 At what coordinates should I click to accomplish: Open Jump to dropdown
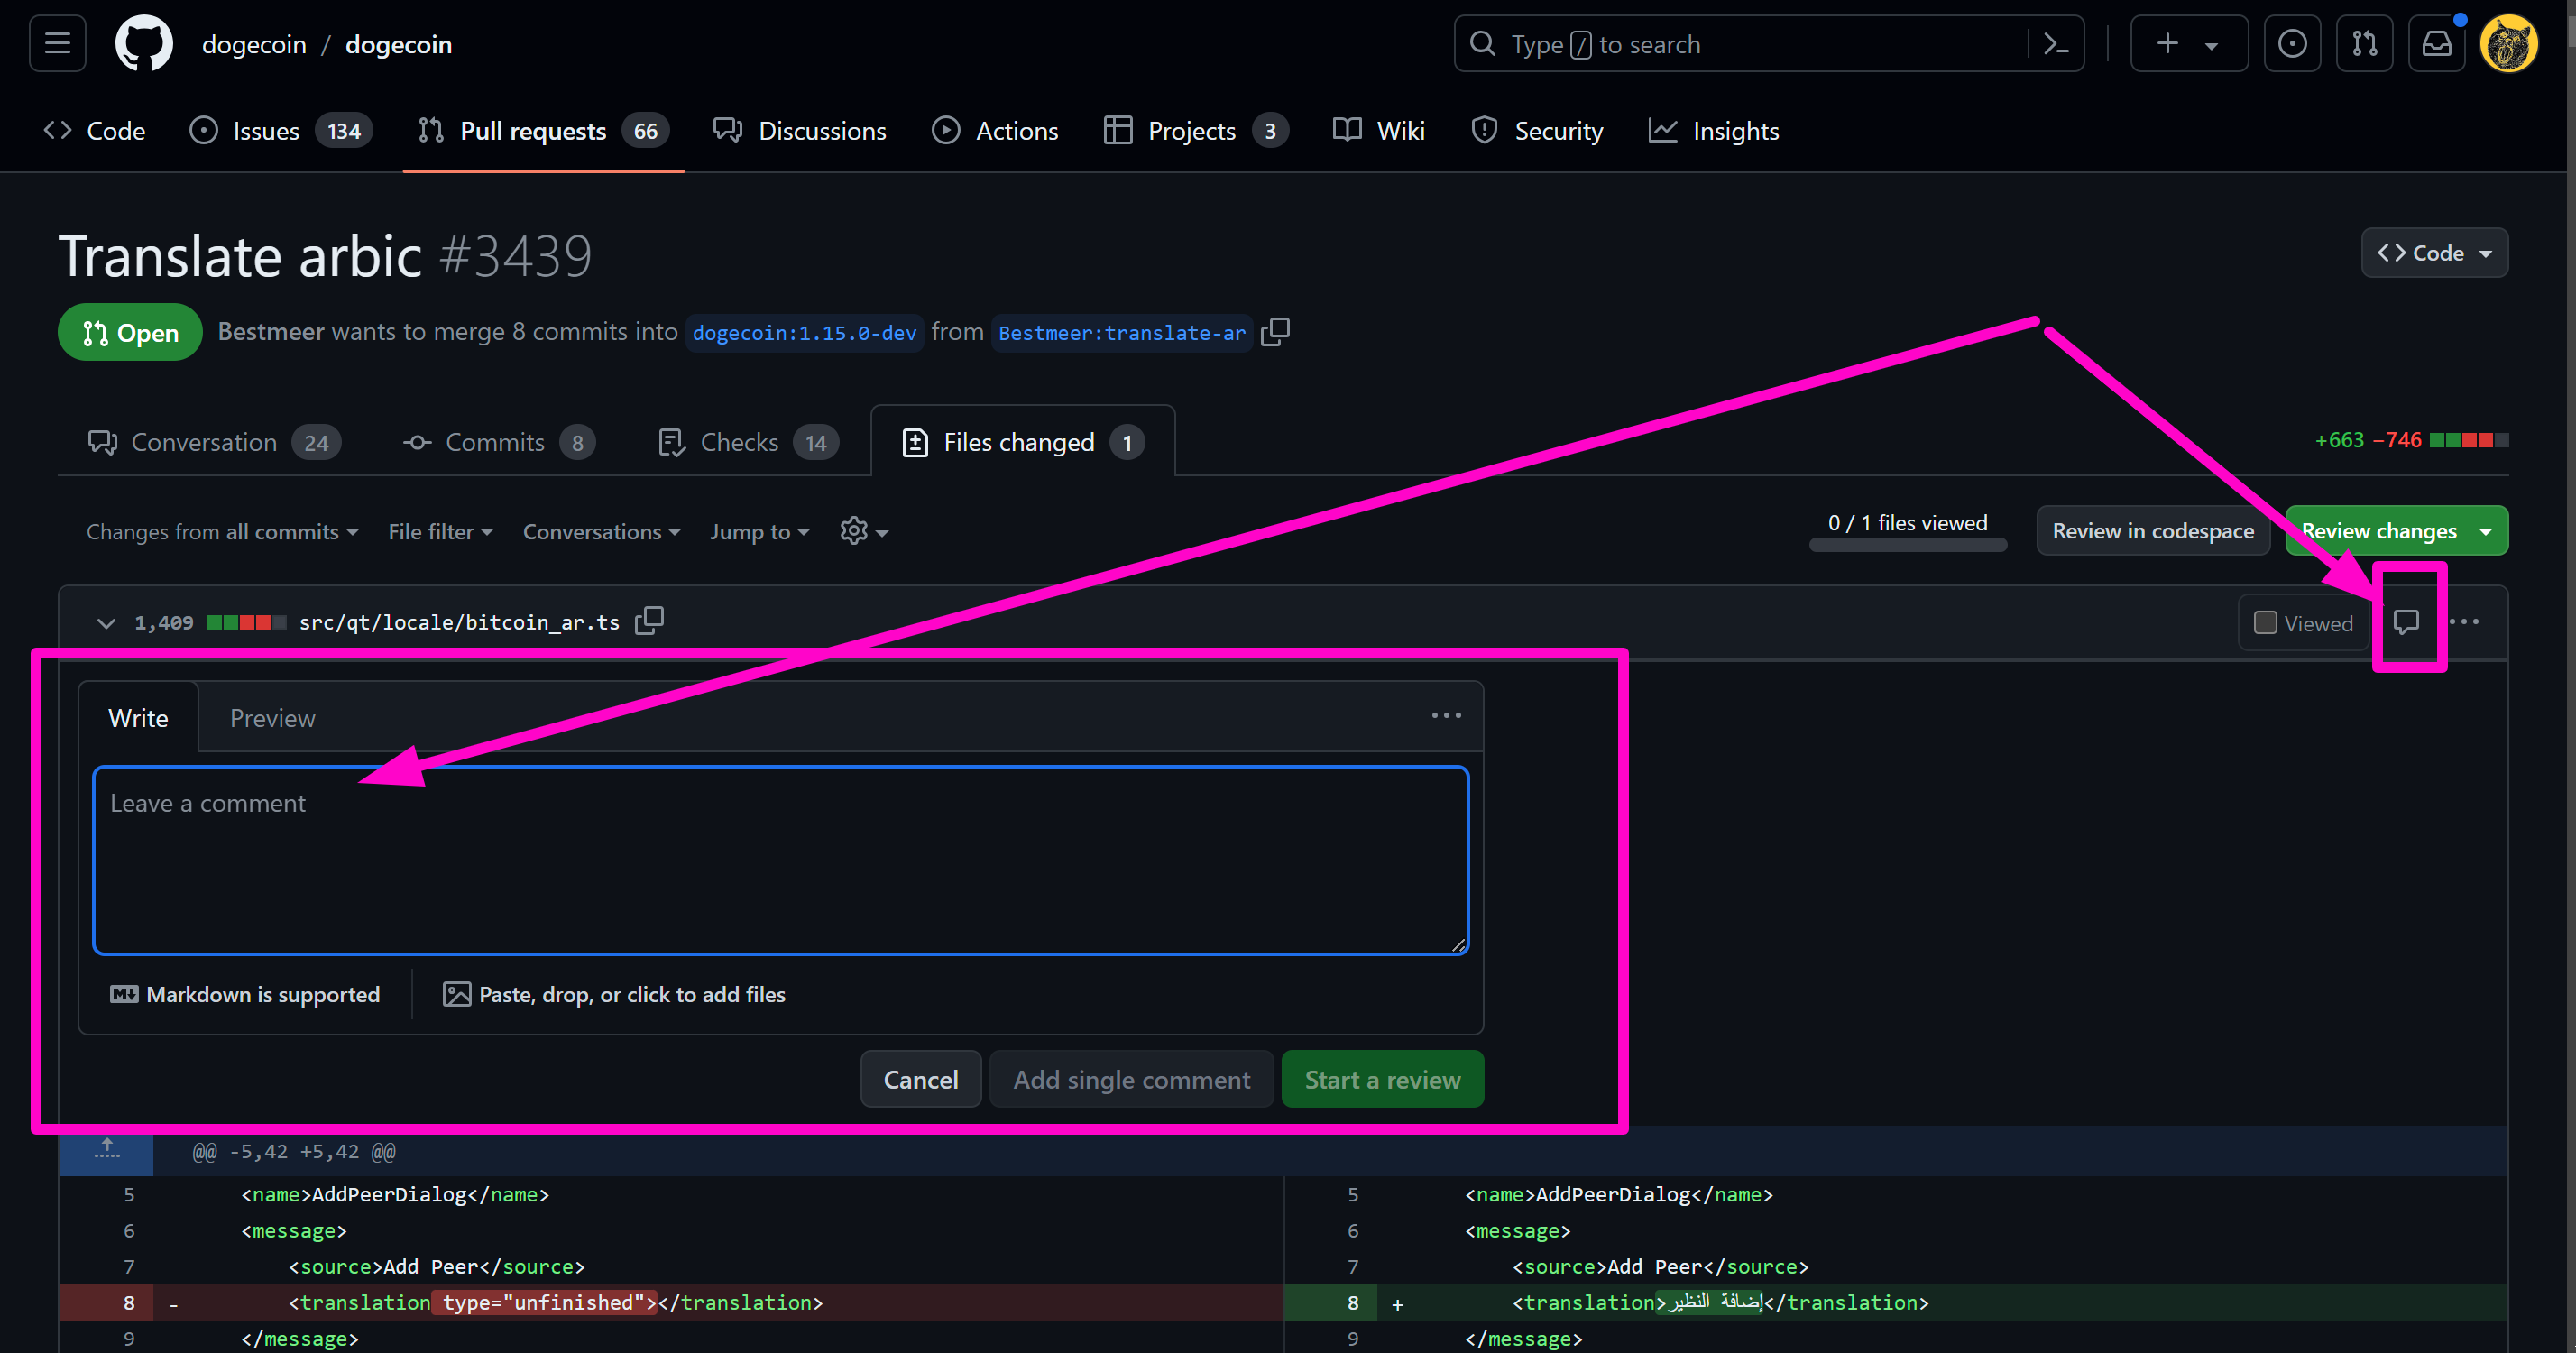tap(760, 531)
